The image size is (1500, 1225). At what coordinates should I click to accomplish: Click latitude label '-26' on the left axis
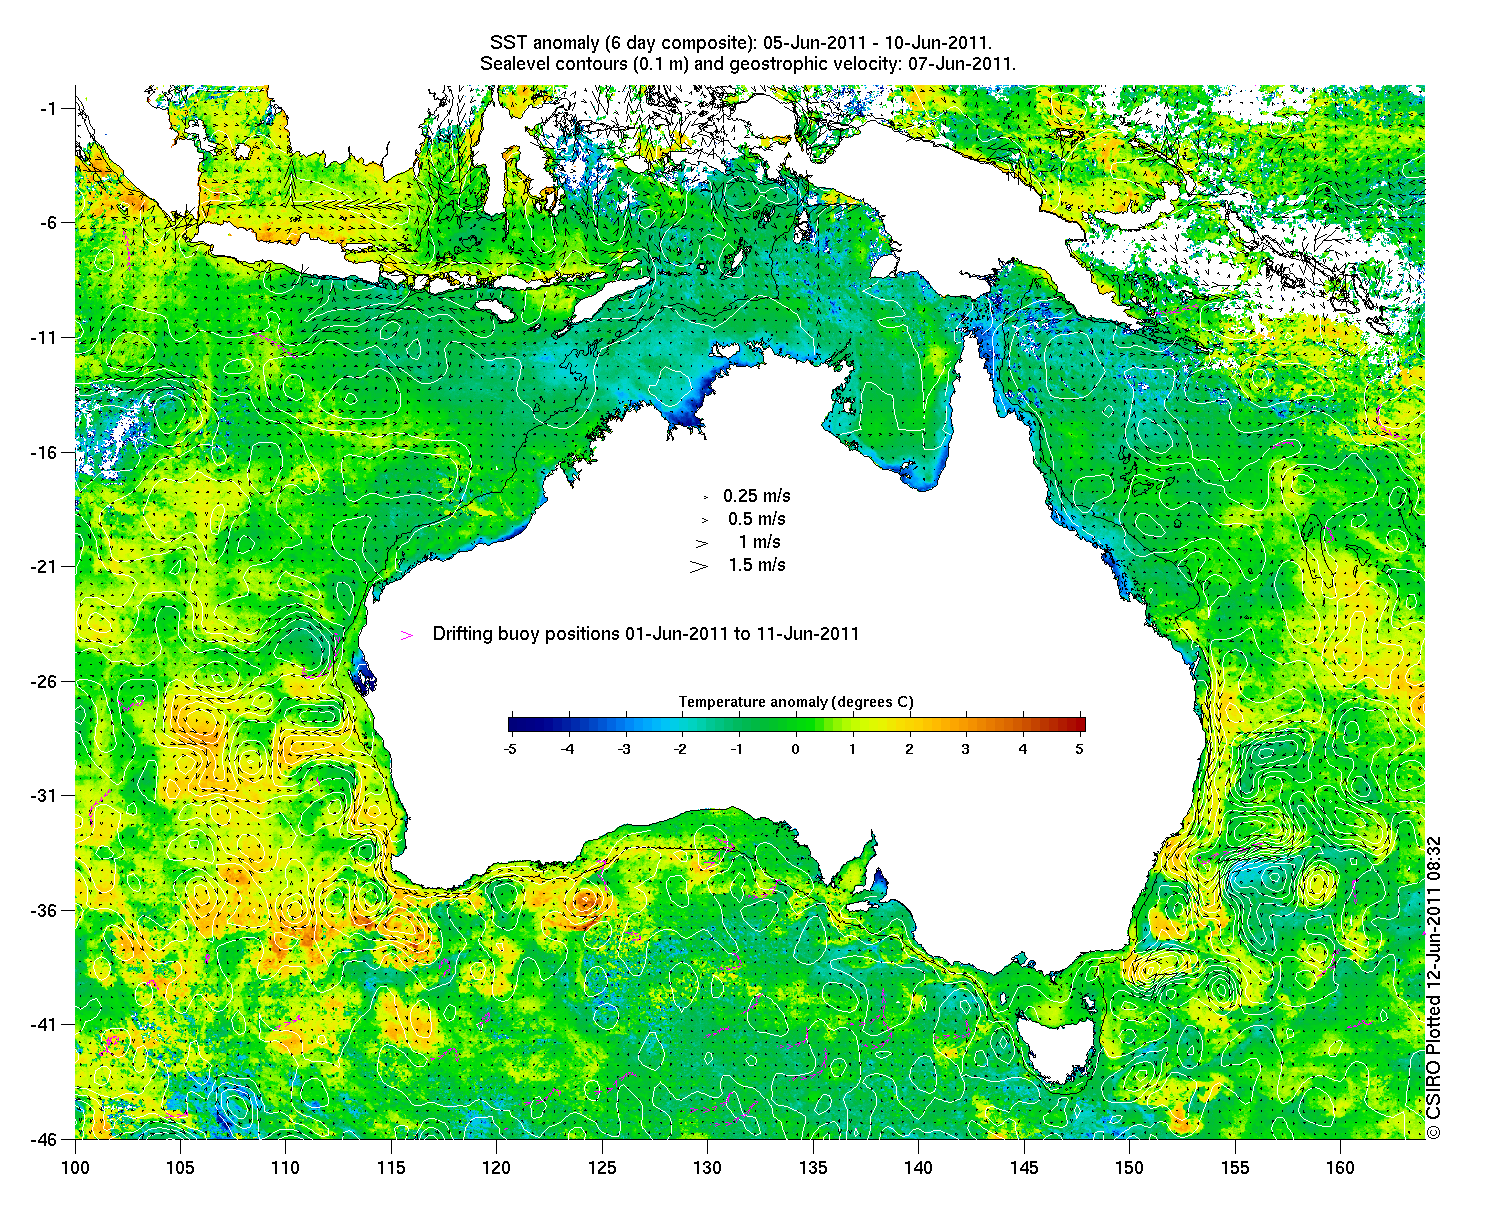tap(44, 681)
